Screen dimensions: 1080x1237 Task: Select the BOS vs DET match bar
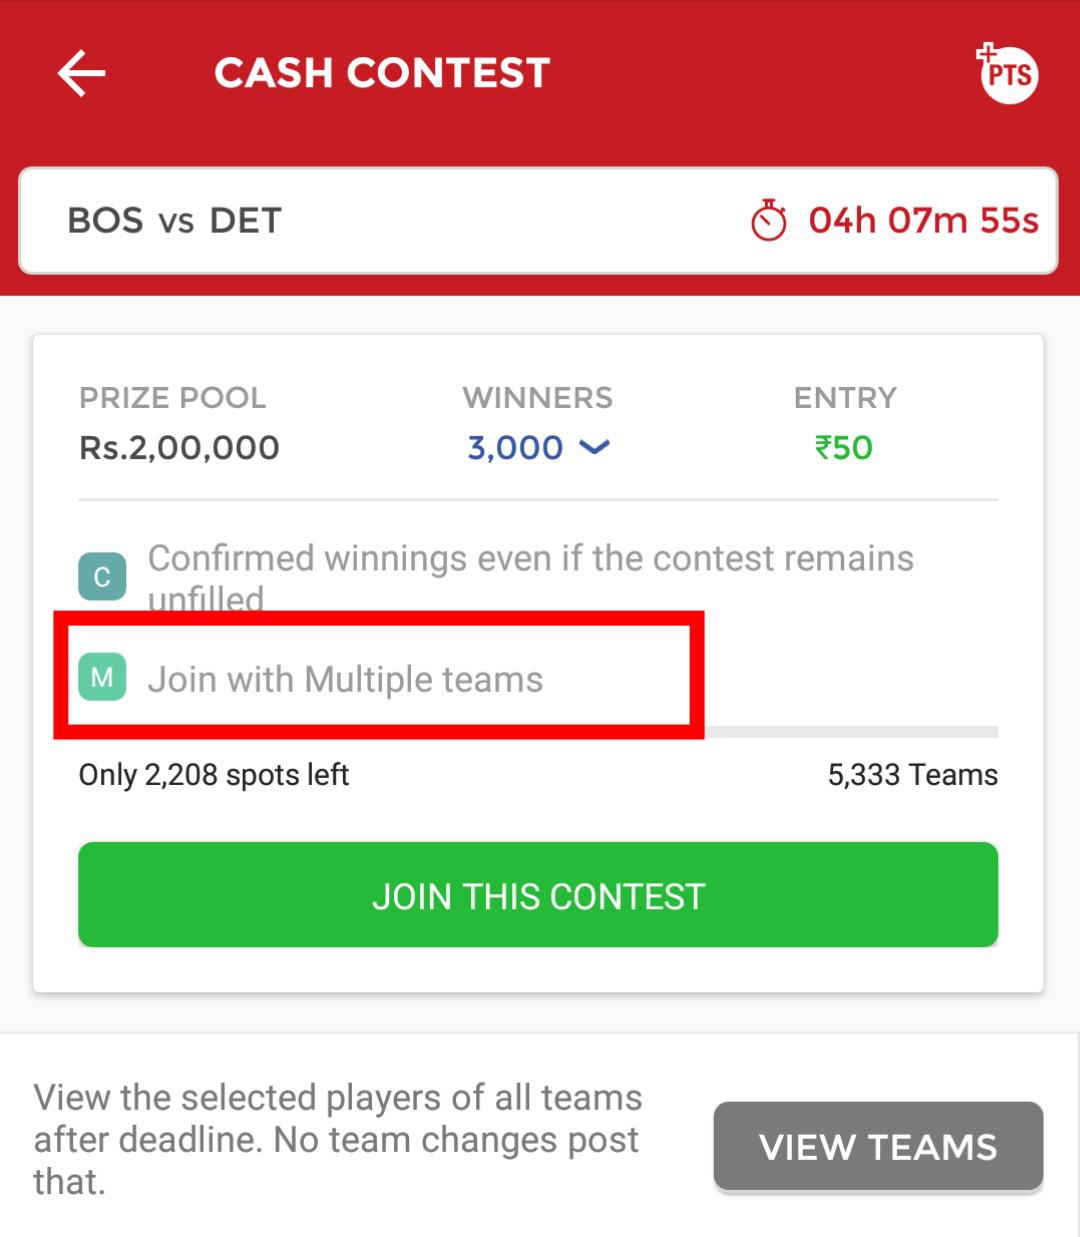click(x=538, y=220)
